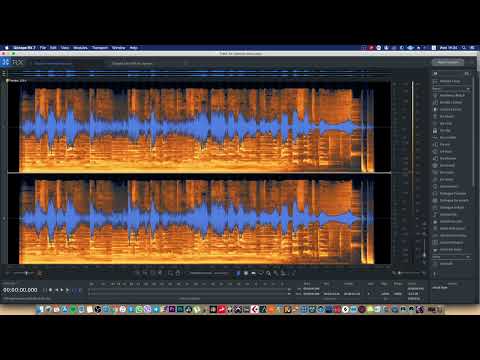Open the Dialogue Contour module

tap(452, 193)
